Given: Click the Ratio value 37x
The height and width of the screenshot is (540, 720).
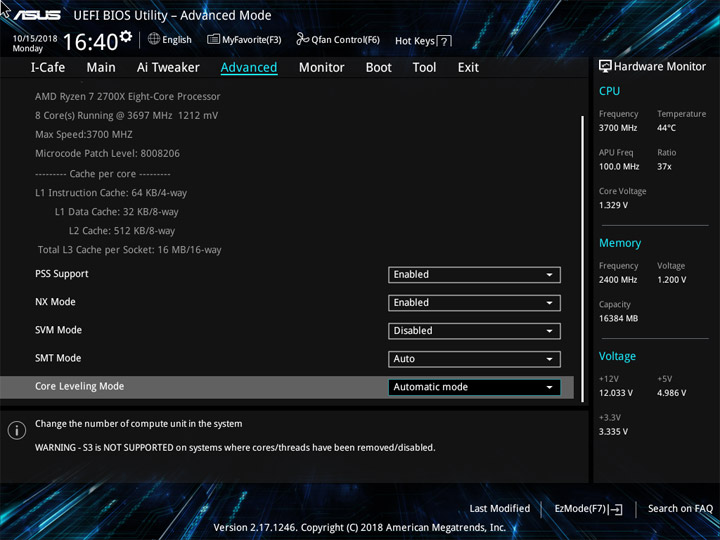Looking at the screenshot, I should (664, 166).
